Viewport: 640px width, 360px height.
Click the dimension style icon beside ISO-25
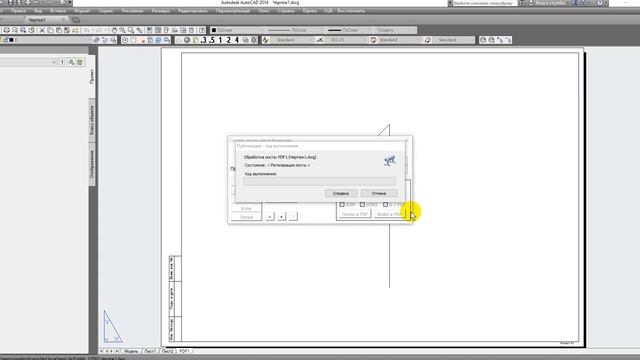coord(320,40)
